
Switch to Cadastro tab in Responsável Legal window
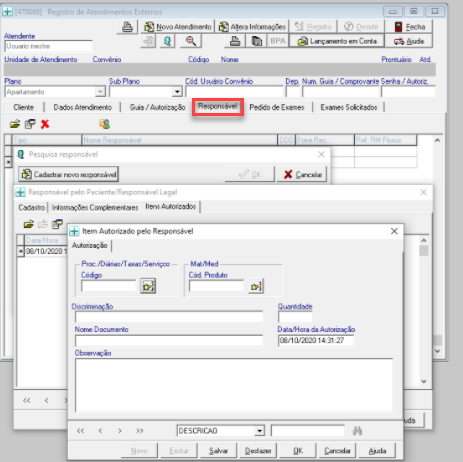32,207
